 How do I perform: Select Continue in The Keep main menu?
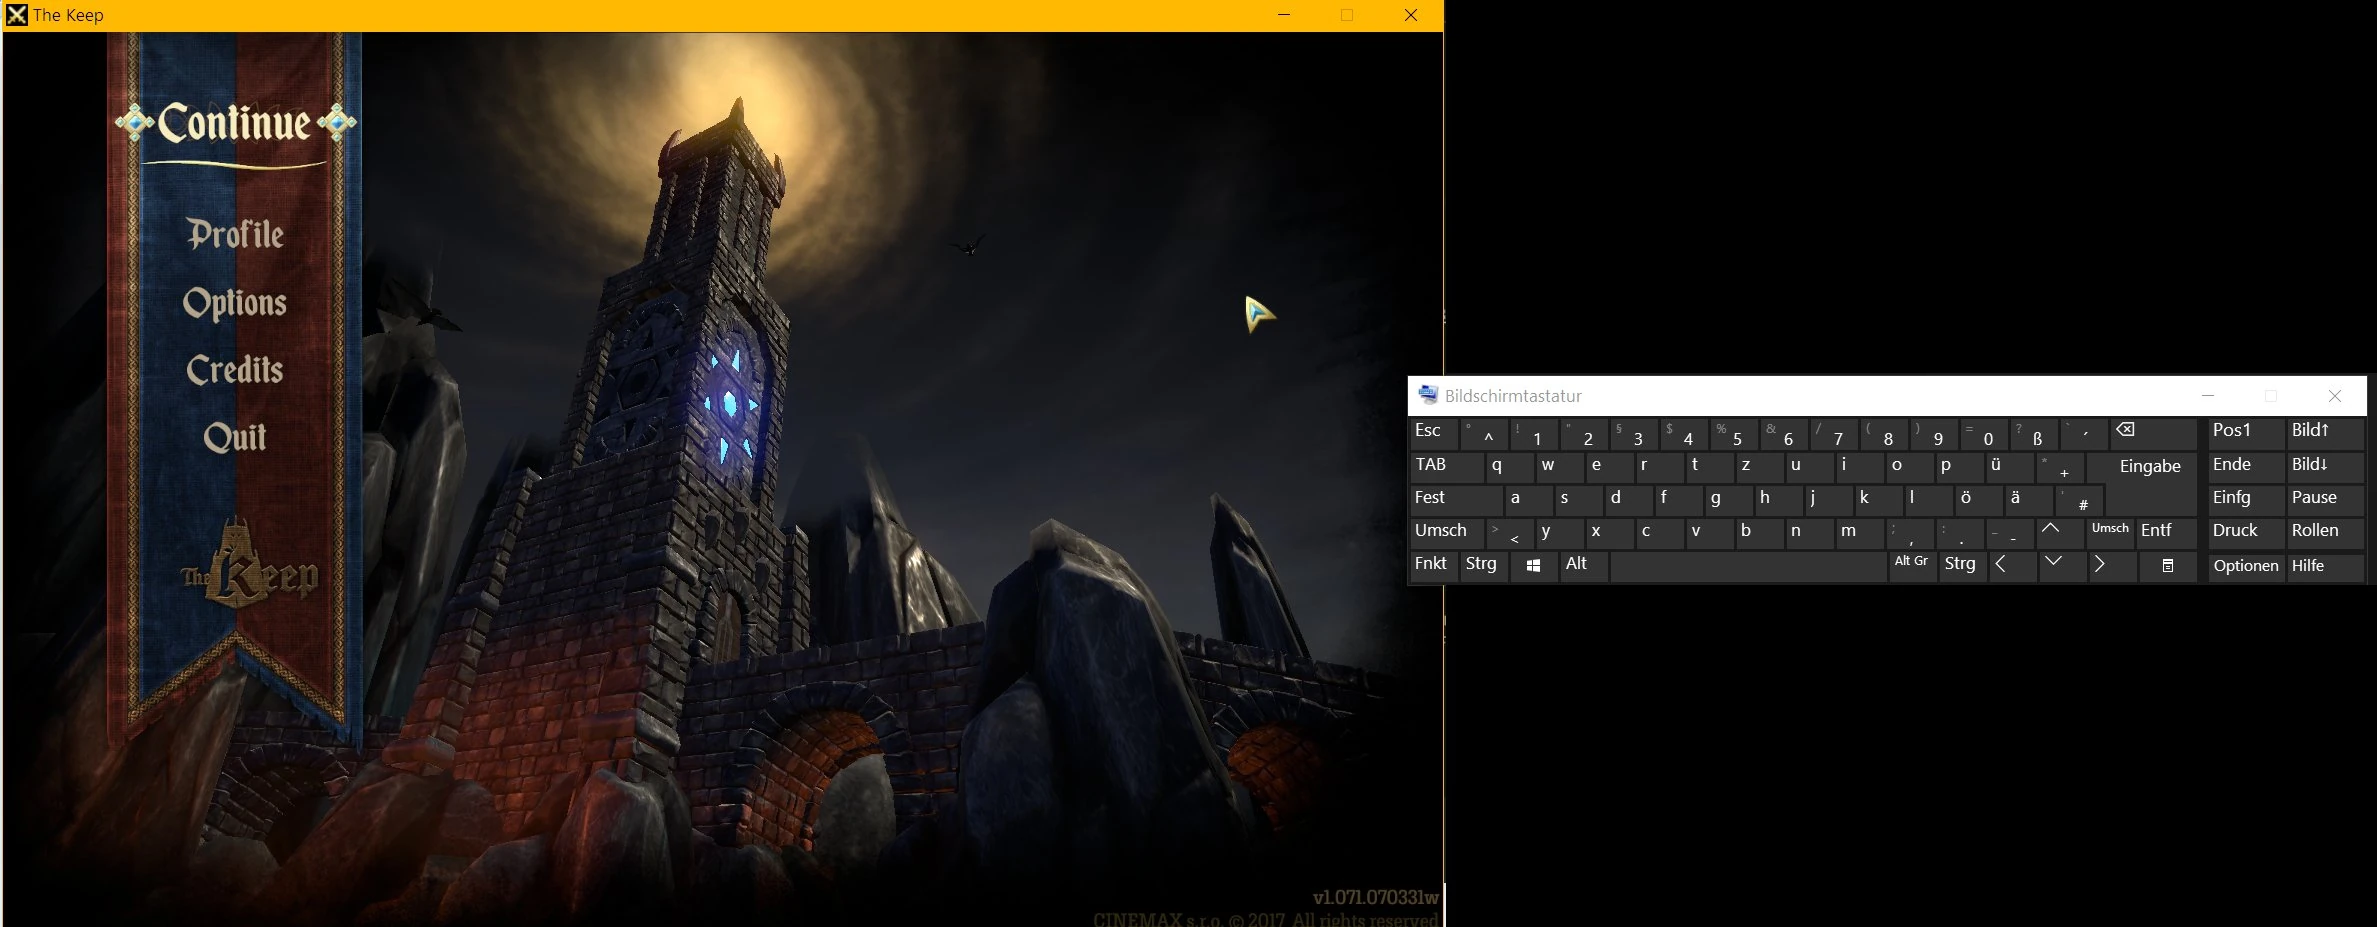tap(235, 123)
